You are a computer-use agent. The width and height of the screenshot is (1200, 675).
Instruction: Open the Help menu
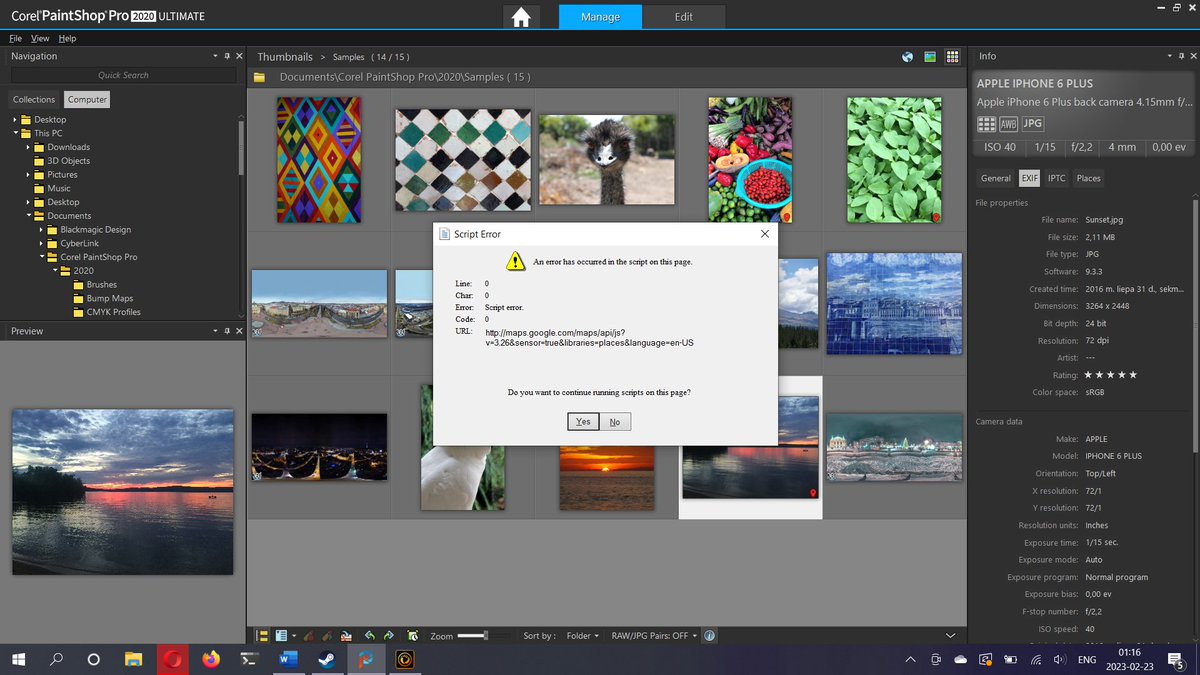67,38
